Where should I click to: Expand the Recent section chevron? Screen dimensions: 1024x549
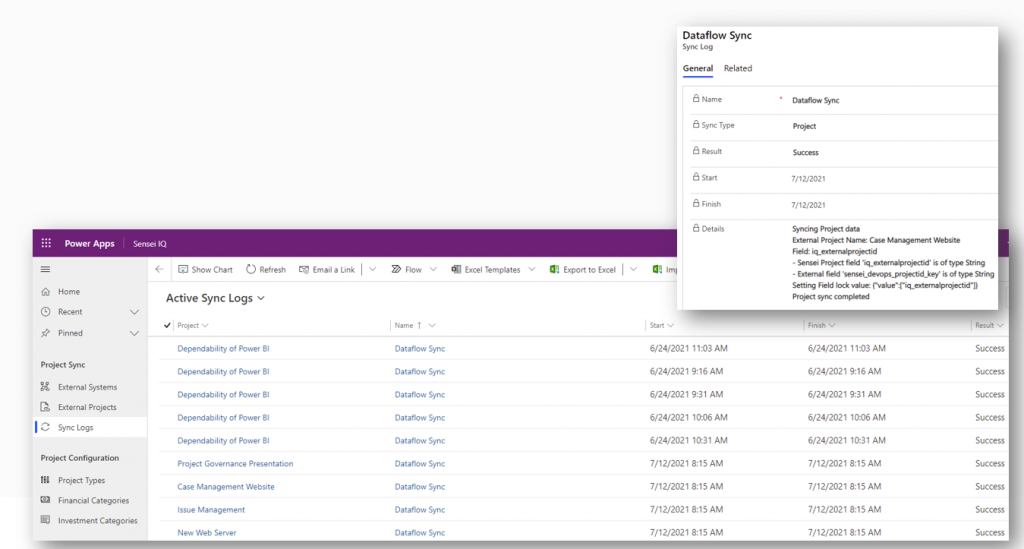[x=134, y=312]
